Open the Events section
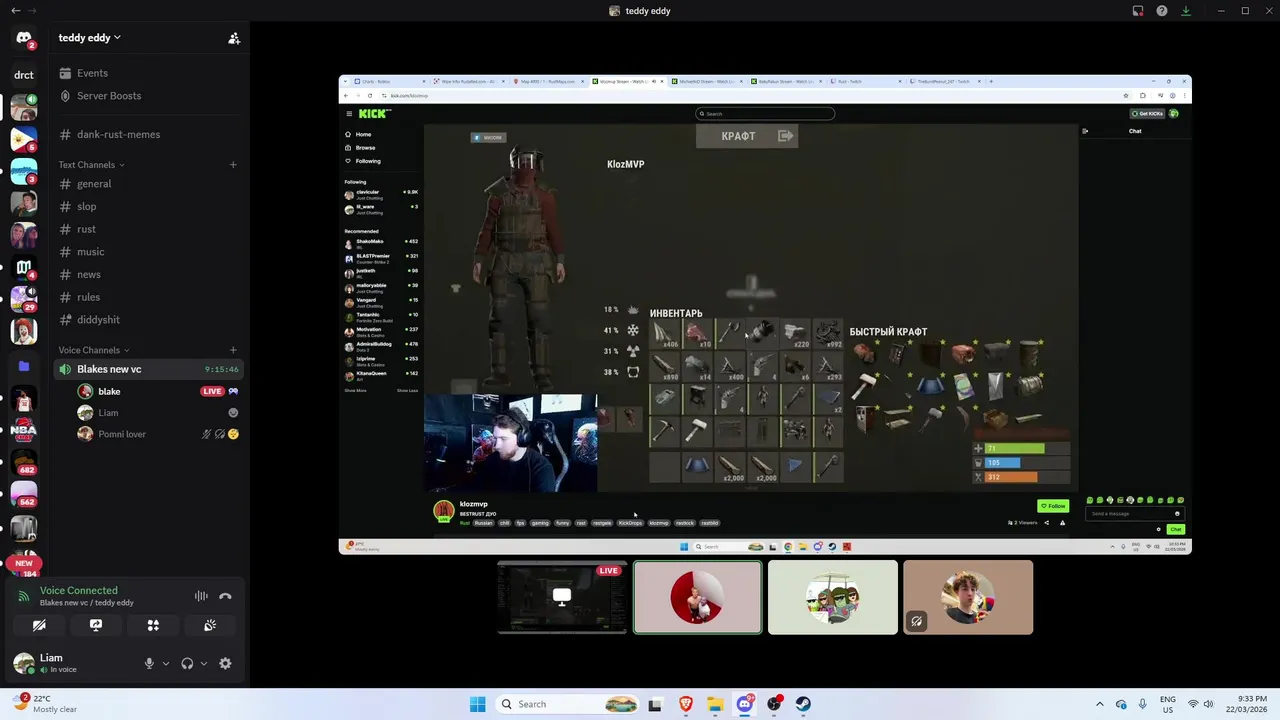Viewport: 1280px width, 720px height. click(x=148, y=73)
